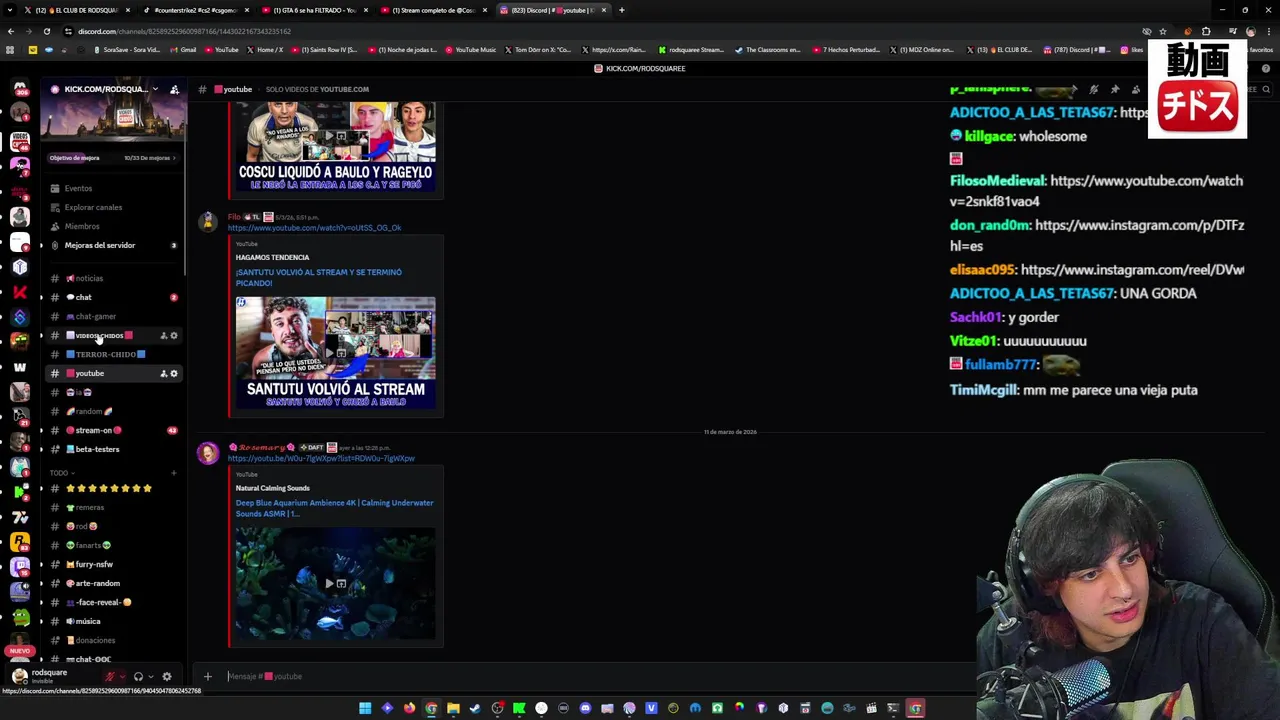Screen dimensions: 1280x720
Task: Open the YouTube bookmark in bookmarks bar
Action: pos(221,49)
